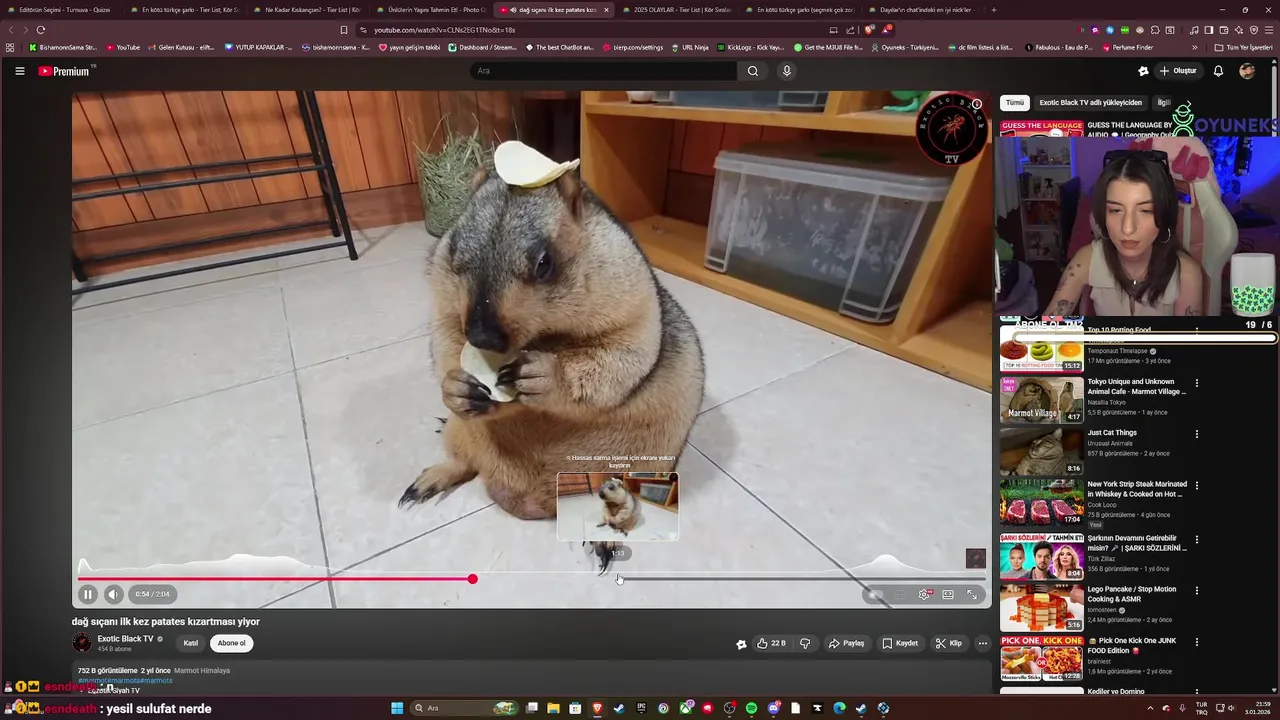Switch to Editörün Seçimi Turnuva browser tab
Image resolution: width=1280 pixels, height=720 pixels.
coord(62,10)
